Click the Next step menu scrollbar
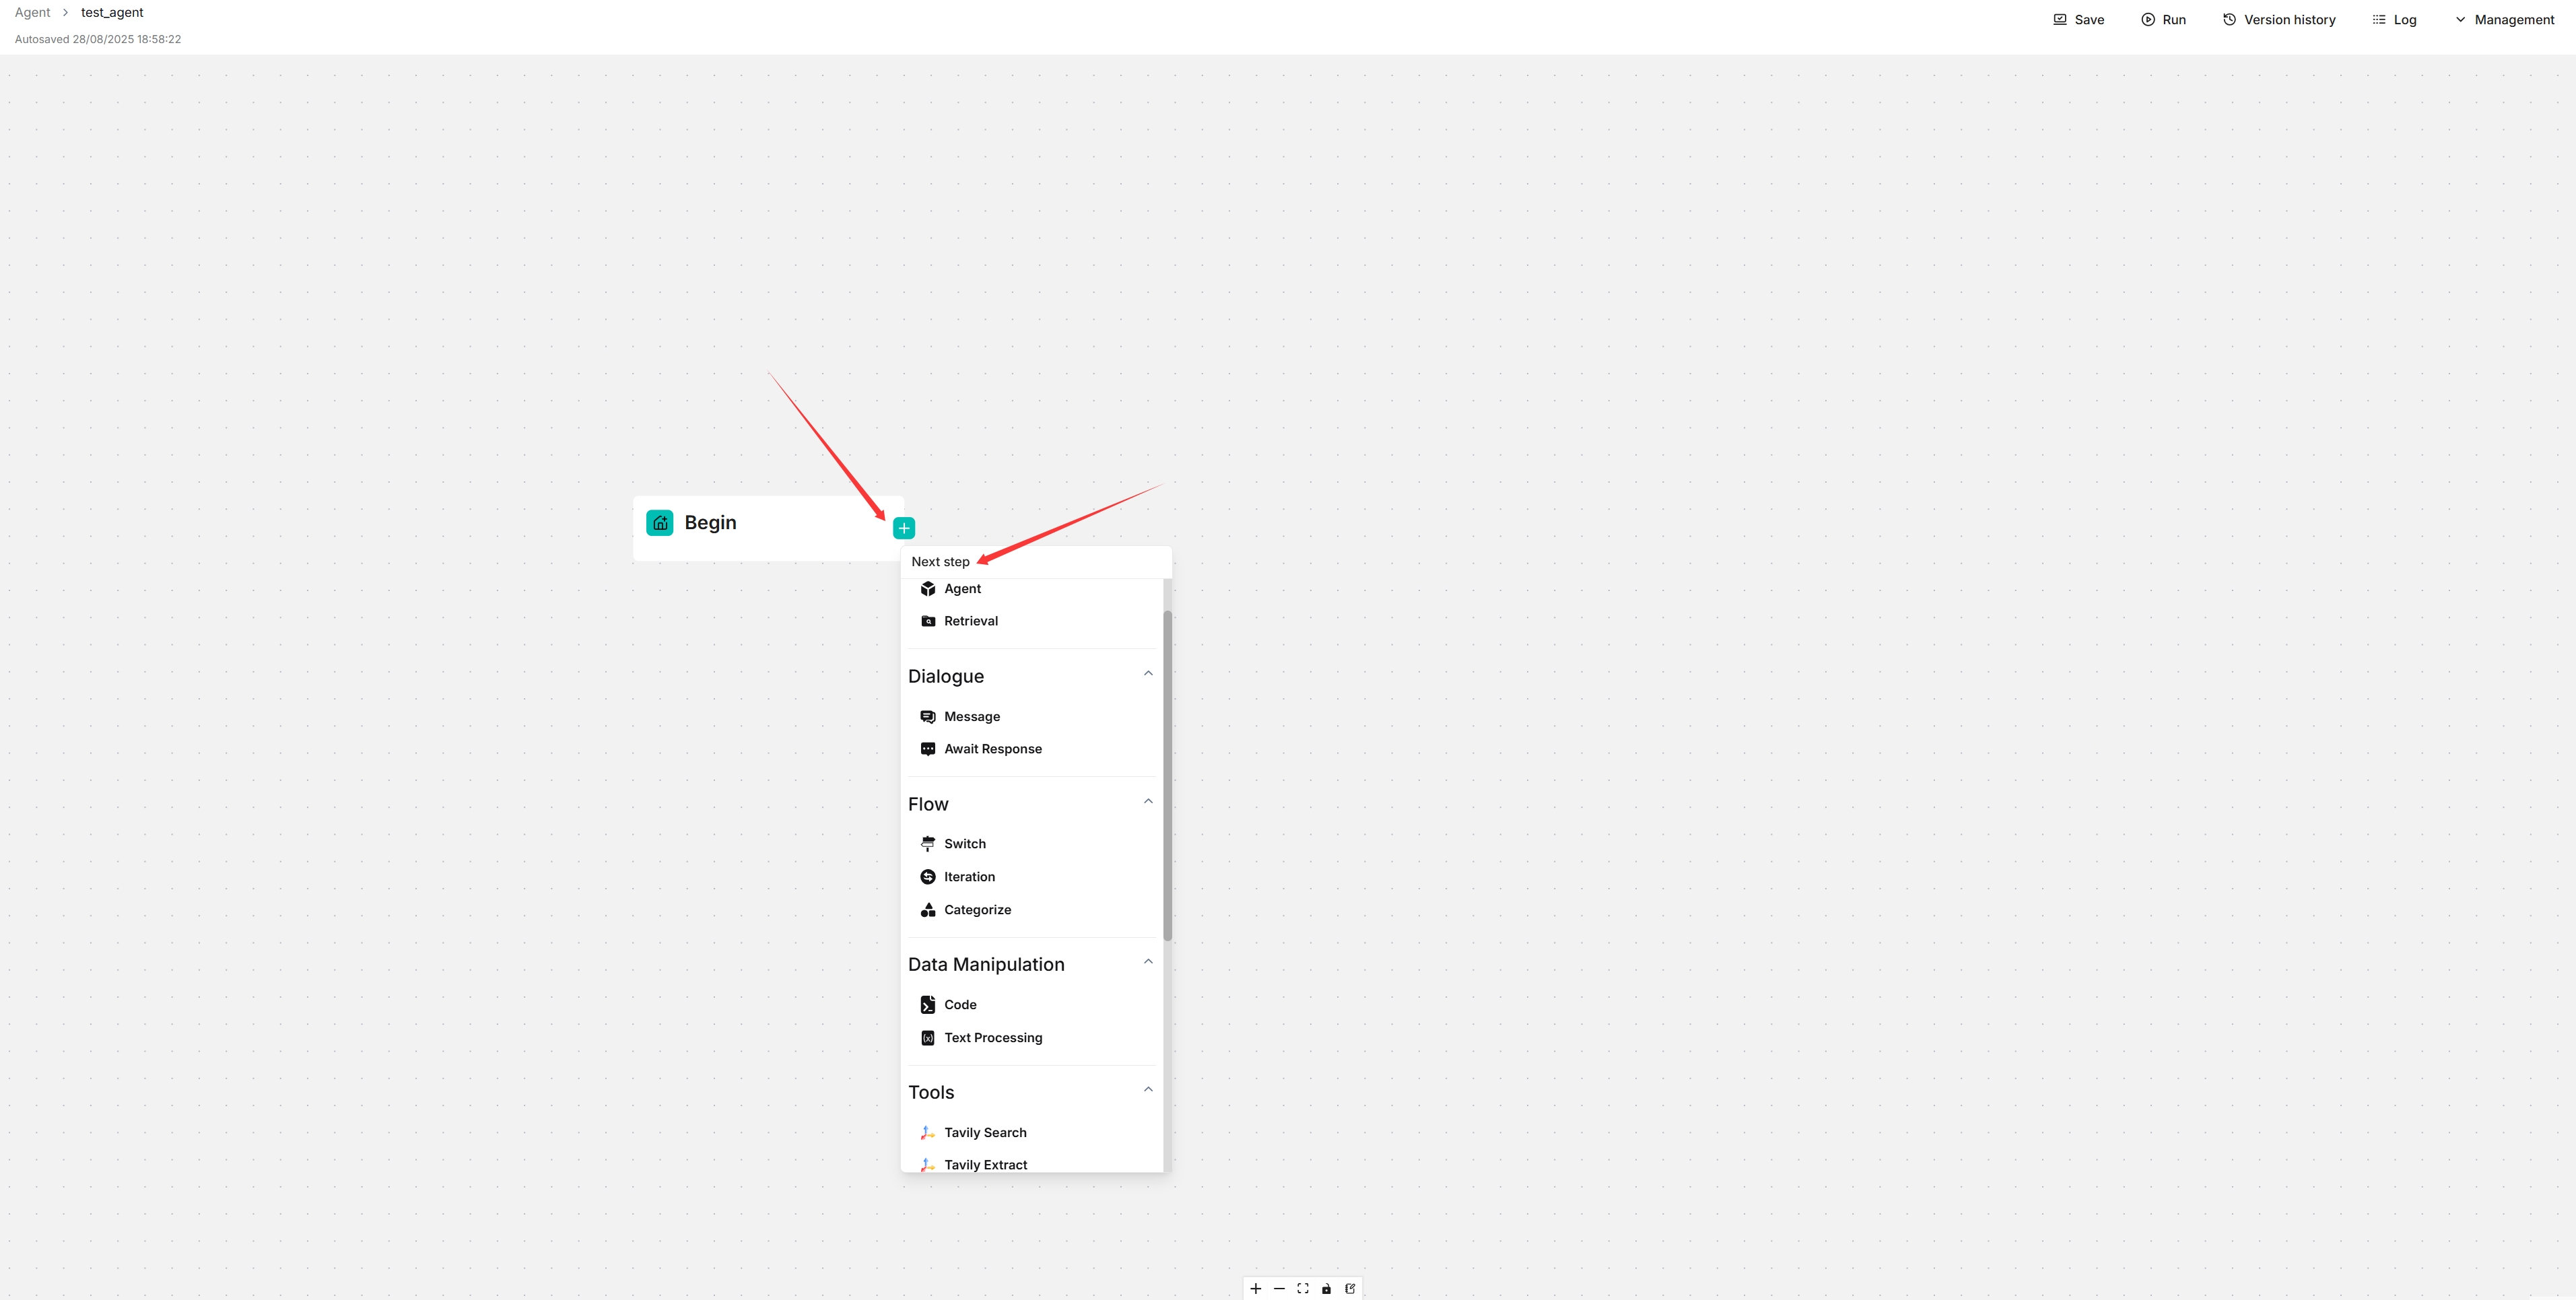Image resolution: width=2576 pixels, height=1300 pixels. tap(1167, 775)
